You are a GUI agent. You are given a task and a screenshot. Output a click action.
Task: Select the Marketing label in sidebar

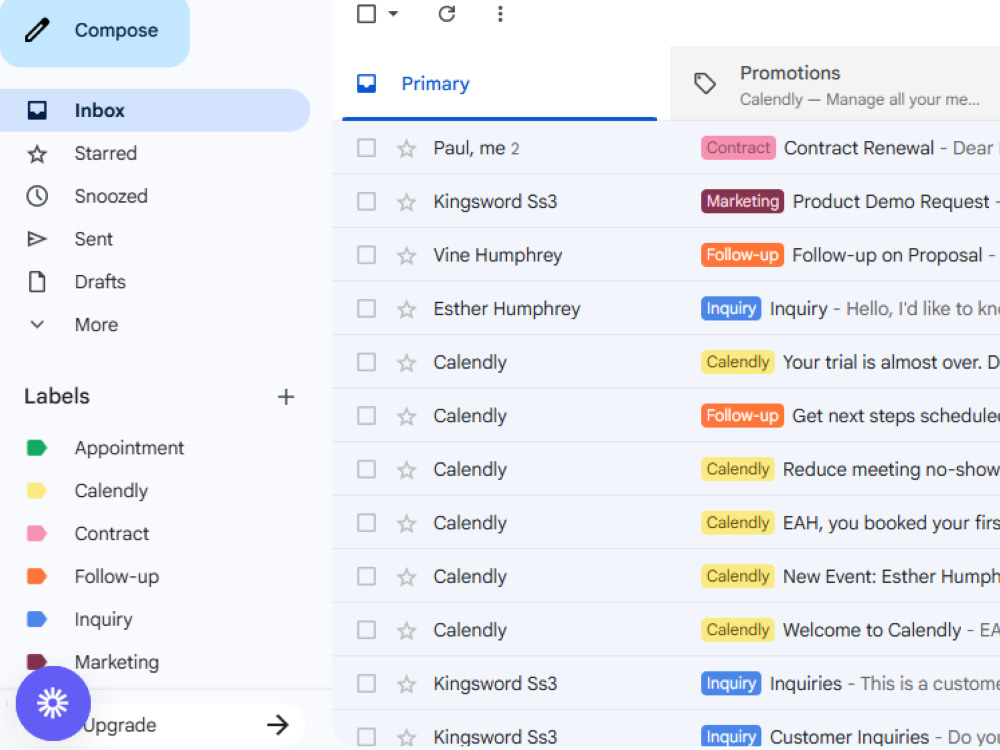117,661
